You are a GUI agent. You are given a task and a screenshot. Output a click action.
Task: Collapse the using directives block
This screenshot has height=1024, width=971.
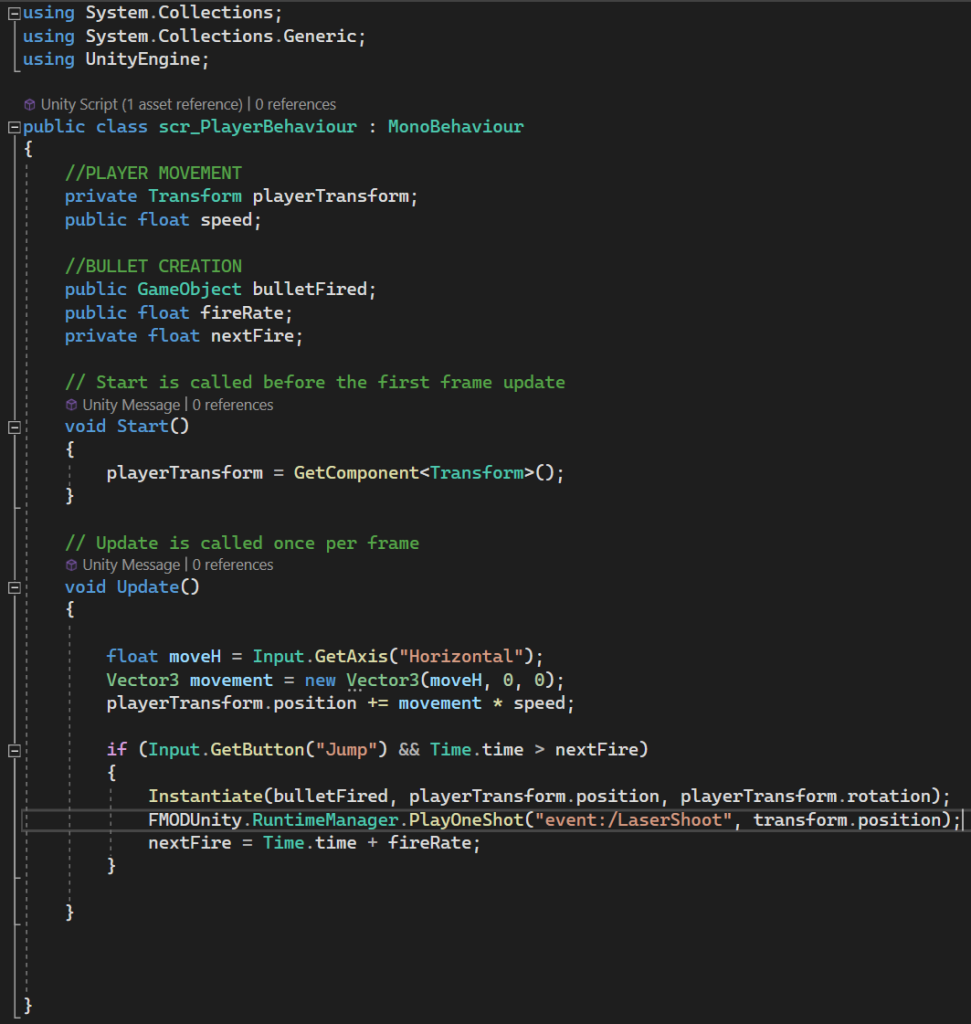[x=13, y=13]
